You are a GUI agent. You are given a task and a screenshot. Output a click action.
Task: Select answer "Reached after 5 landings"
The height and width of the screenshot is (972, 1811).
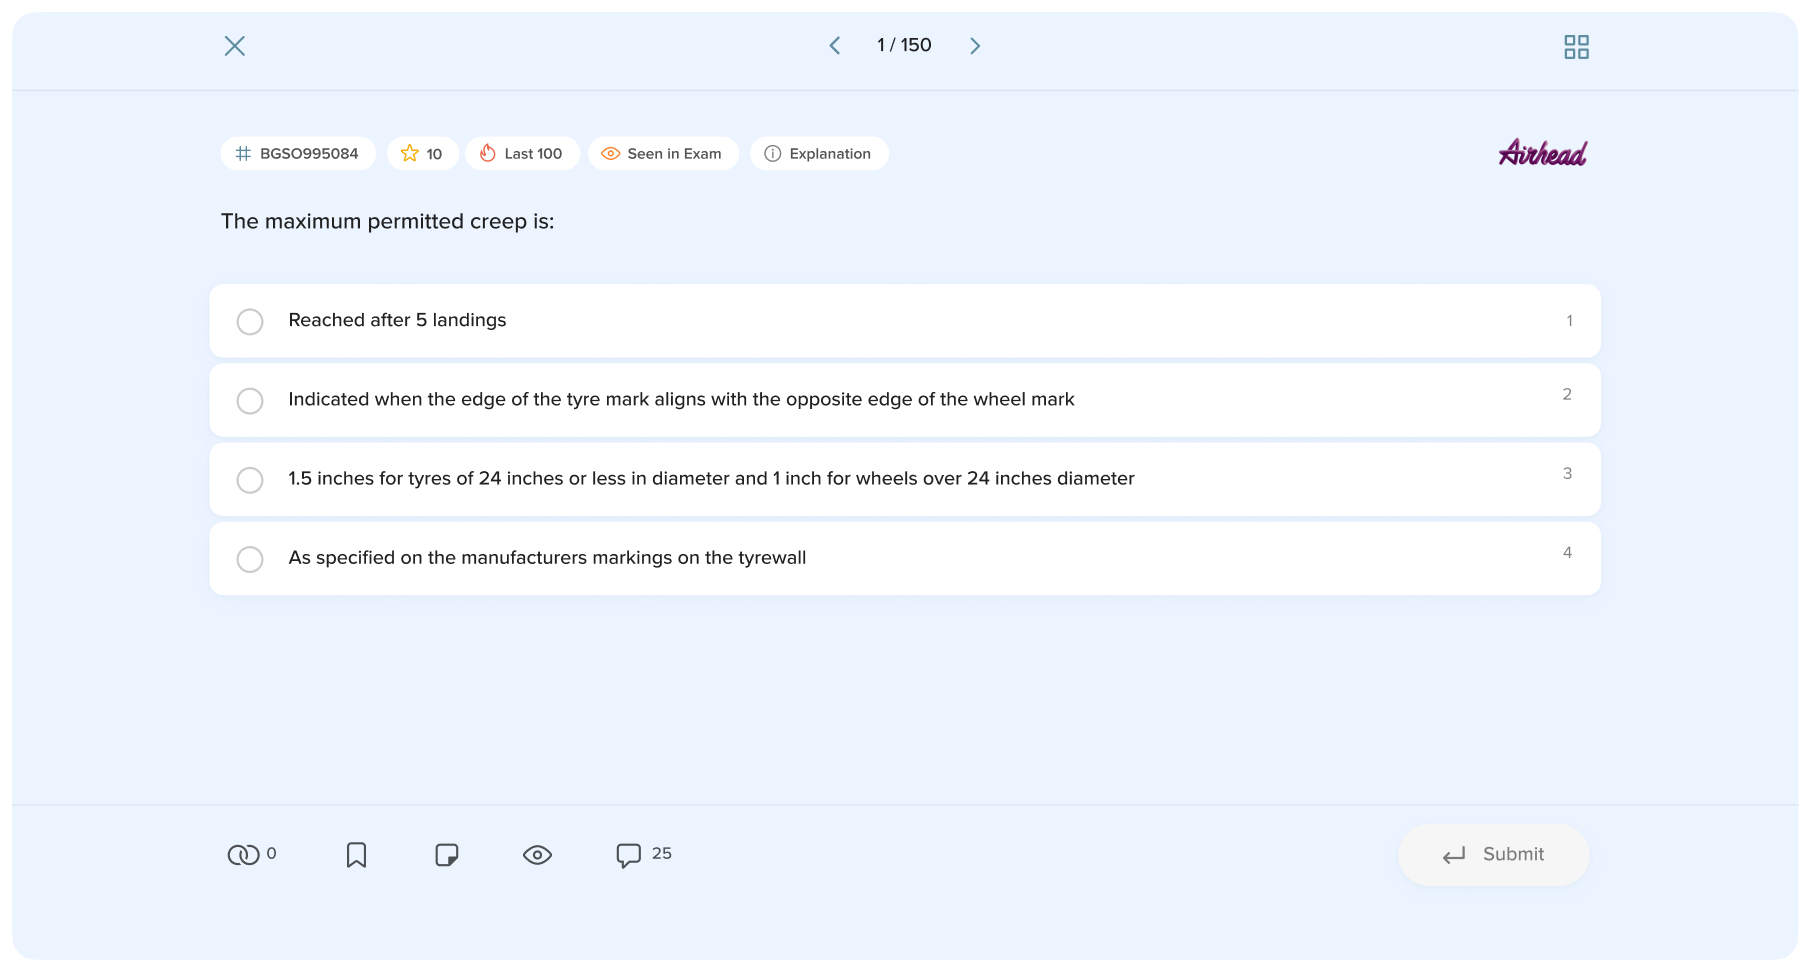[250, 321]
